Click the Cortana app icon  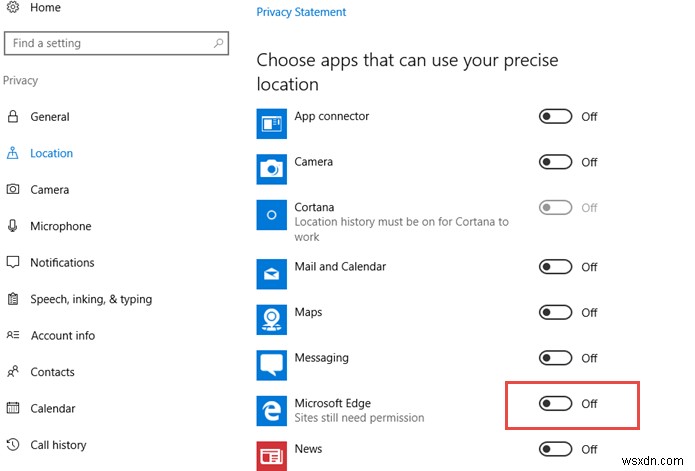coord(271,215)
